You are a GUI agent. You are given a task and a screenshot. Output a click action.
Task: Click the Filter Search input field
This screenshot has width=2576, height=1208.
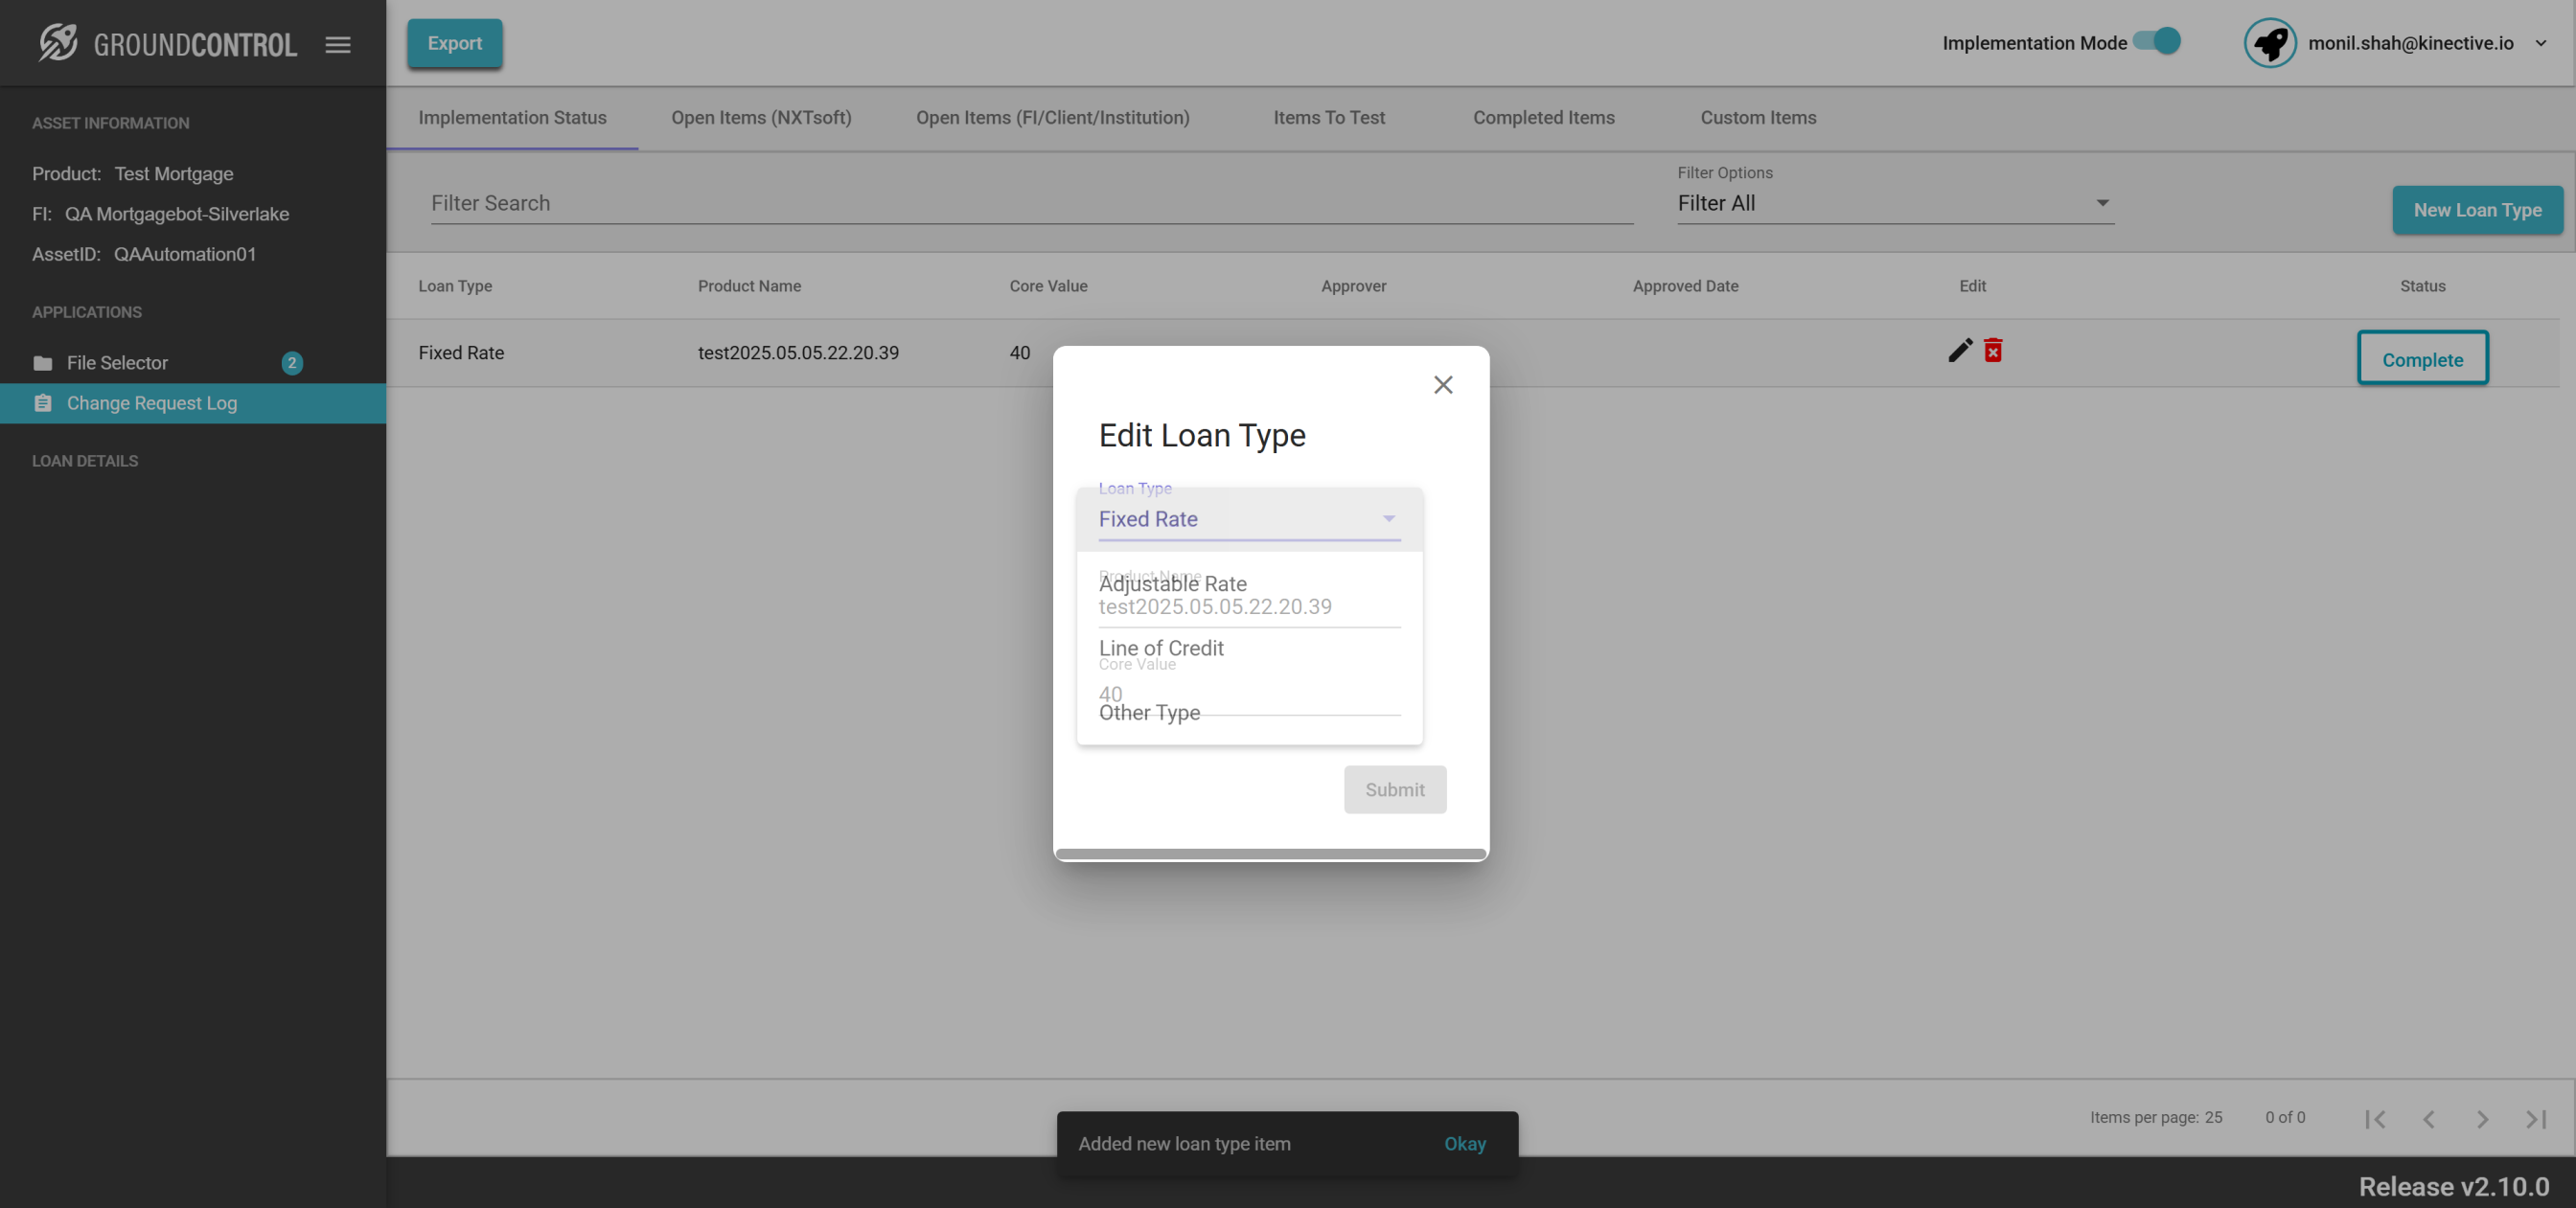pos(1030,203)
